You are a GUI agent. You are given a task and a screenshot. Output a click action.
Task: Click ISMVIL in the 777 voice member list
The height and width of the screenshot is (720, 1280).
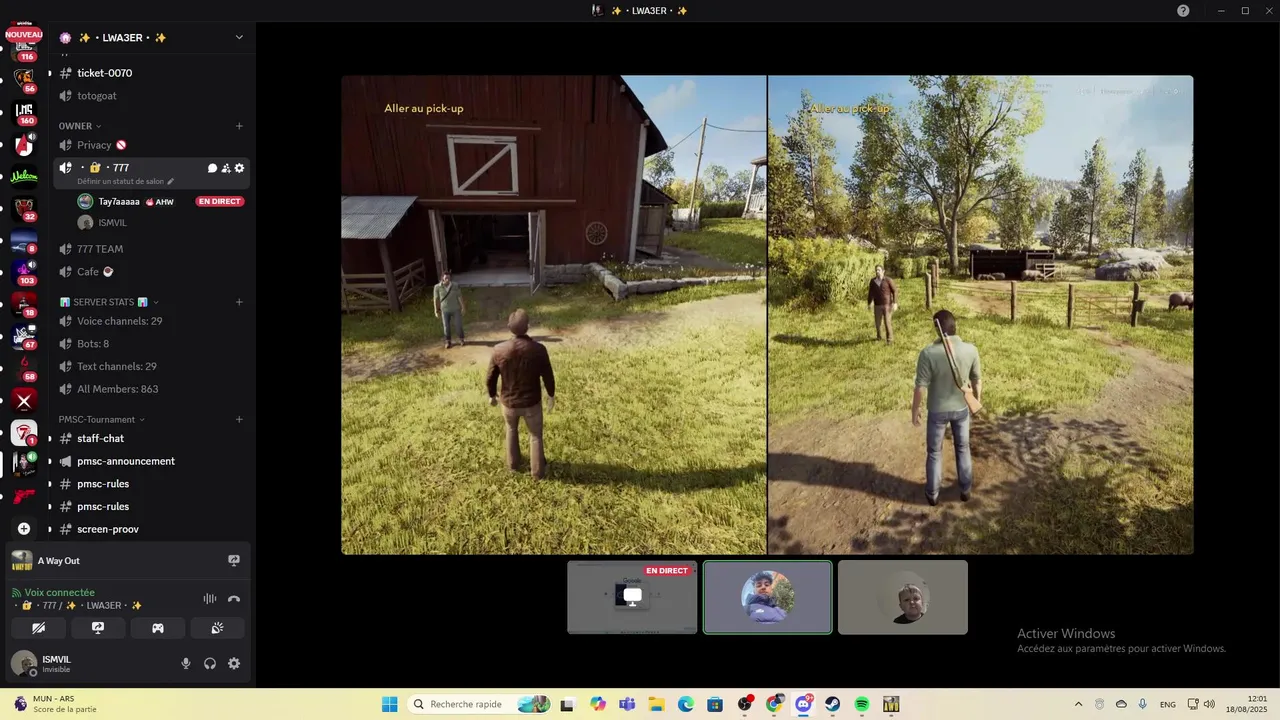pyautogui.click(x=112, y=223)
